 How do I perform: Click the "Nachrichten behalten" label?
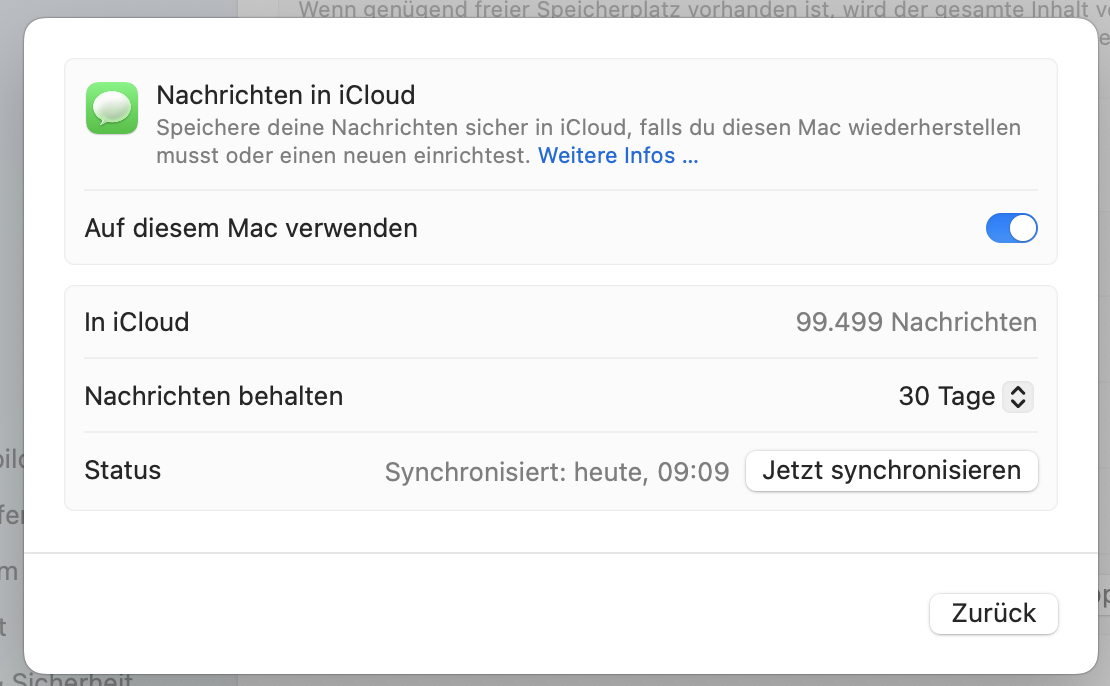214,396
